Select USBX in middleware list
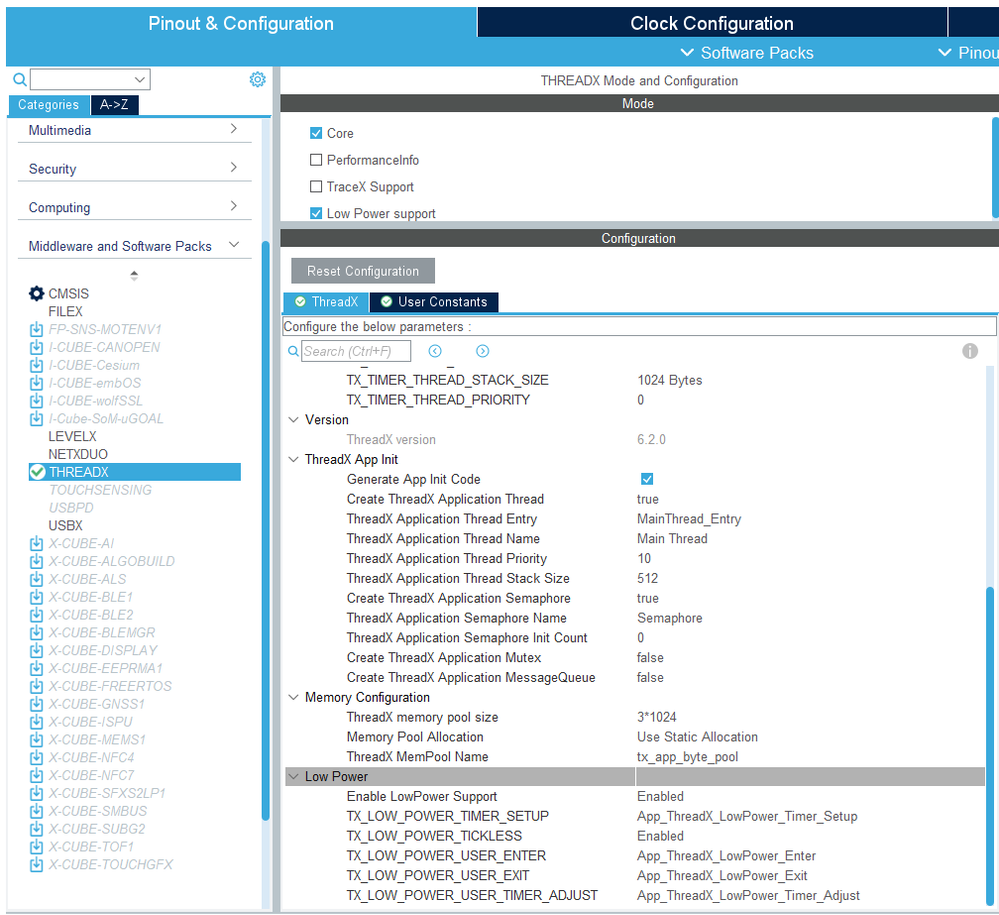 [x=66, y=526]
